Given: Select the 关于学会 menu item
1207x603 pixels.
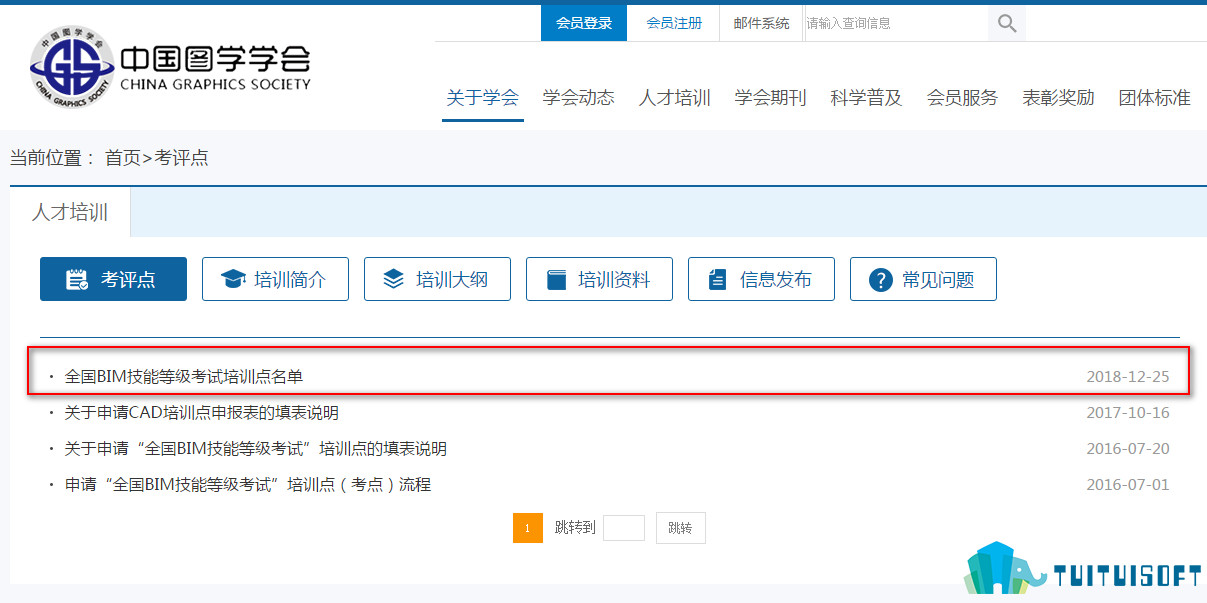Looking at the screenshot, I should click(x=483, y=98).
